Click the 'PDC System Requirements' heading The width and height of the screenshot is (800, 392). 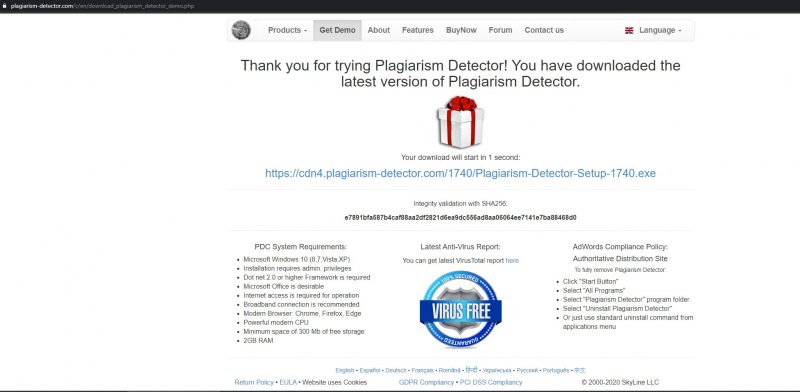pos(301,247)
